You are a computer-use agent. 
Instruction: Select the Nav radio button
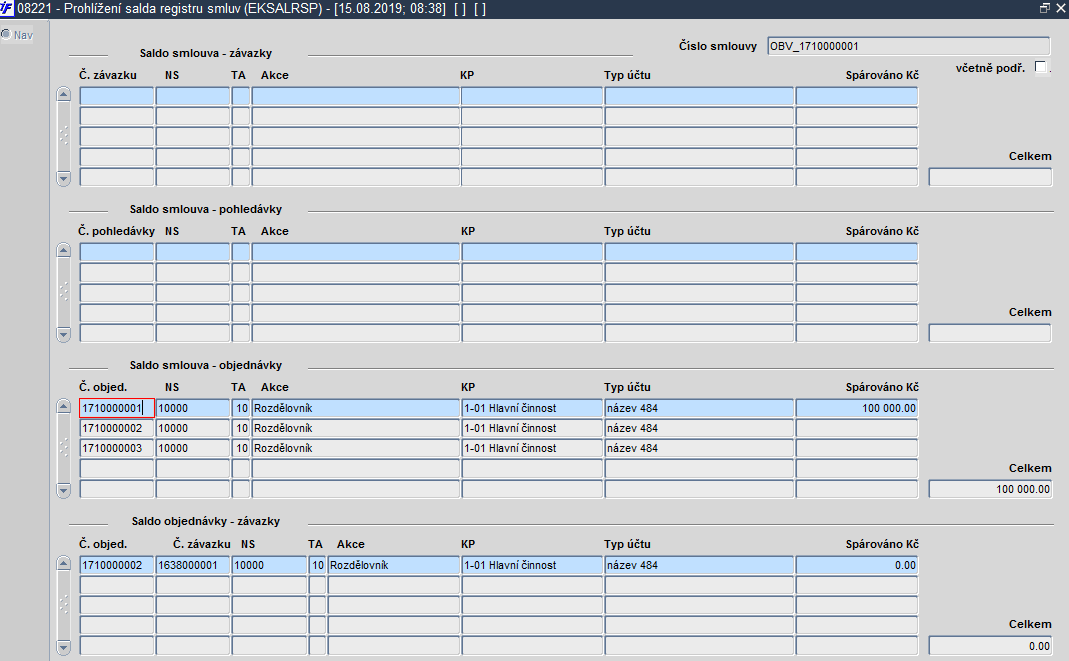(6, 34)
